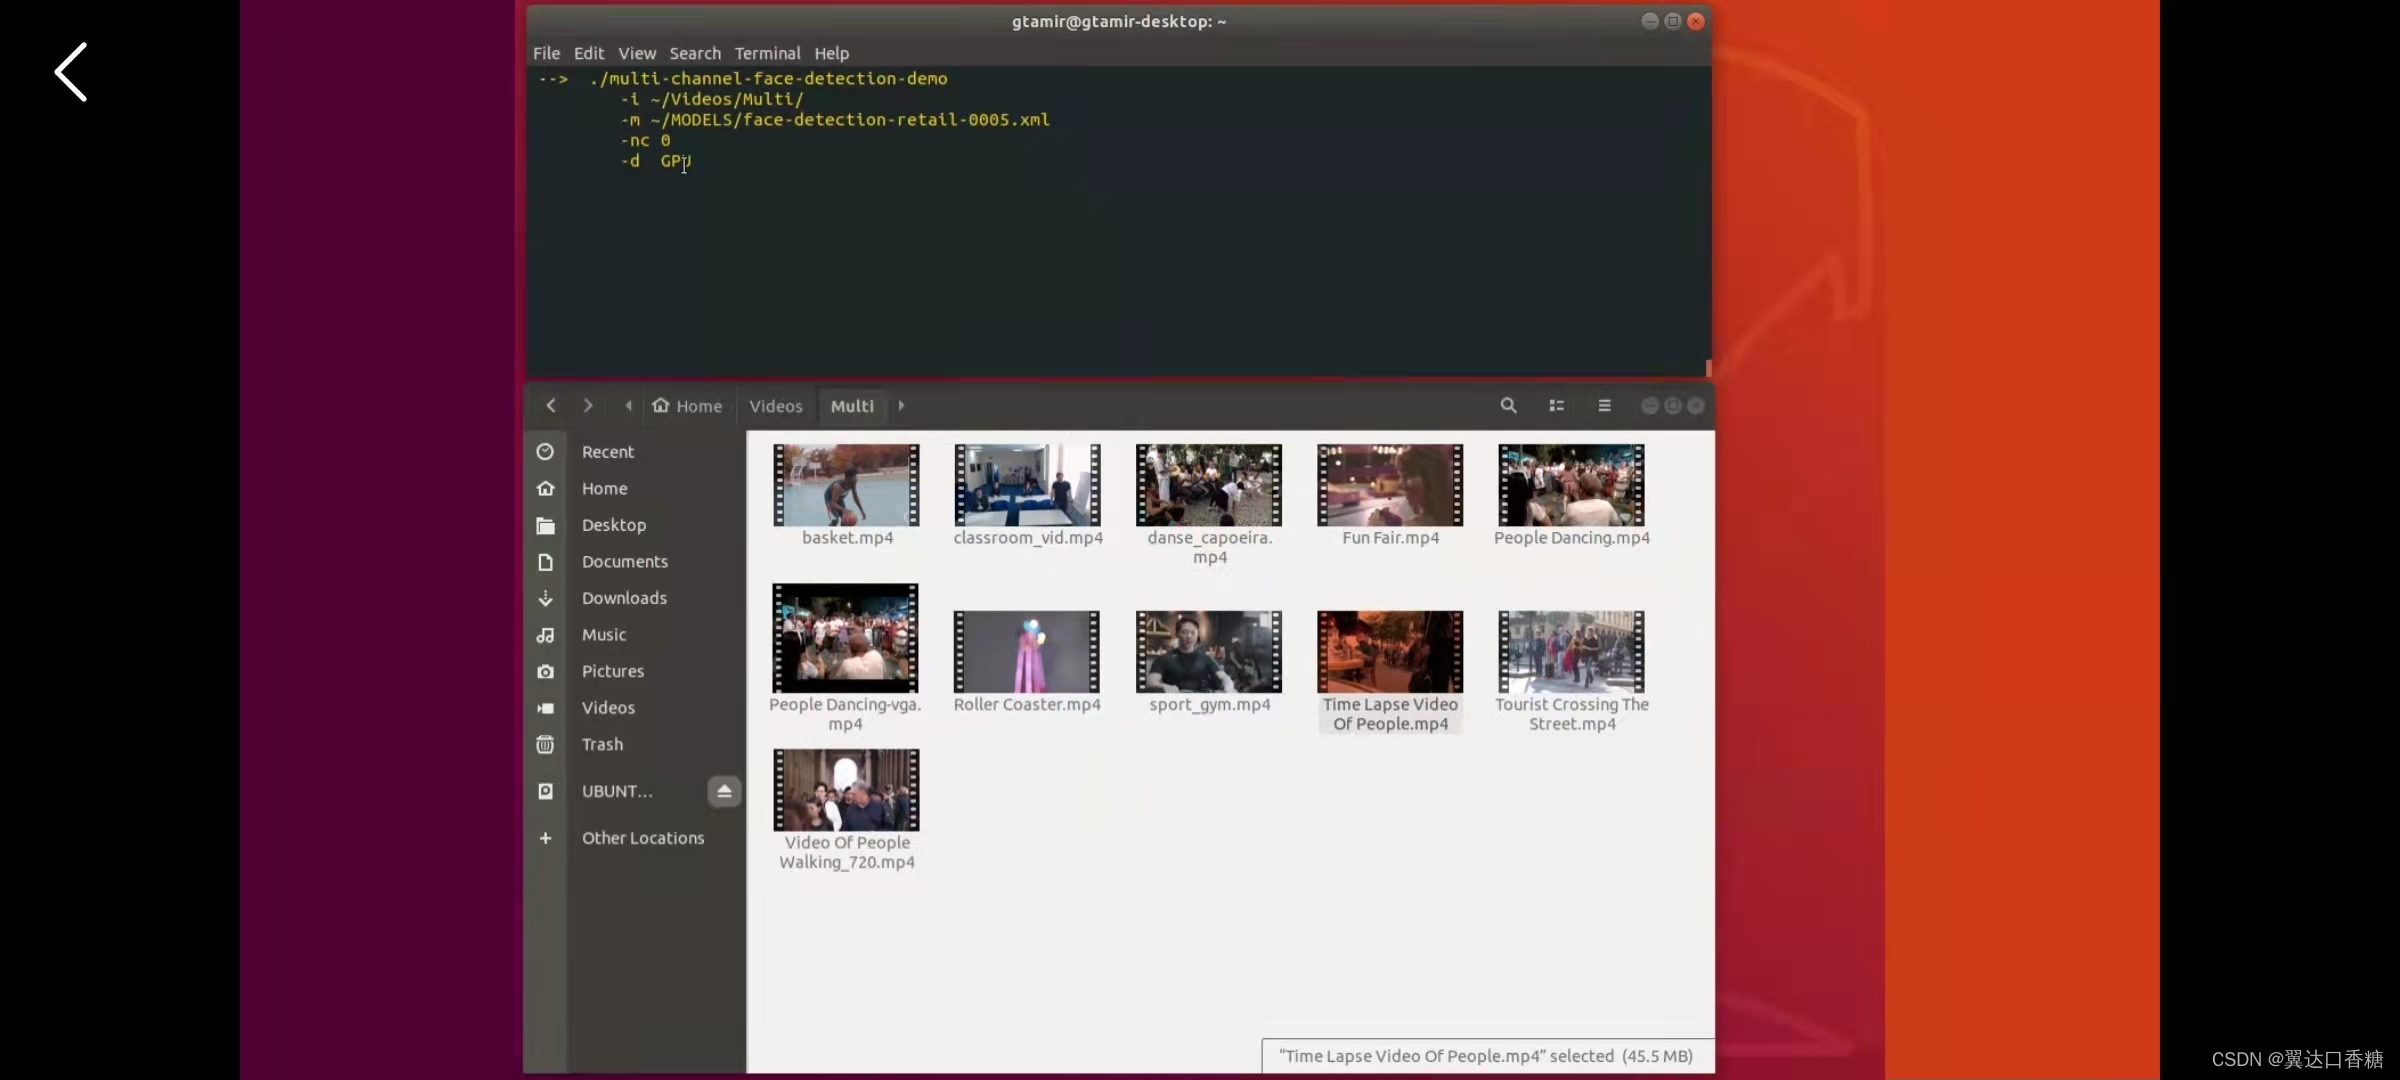The width and height of the screenshot is (2400, 1080).
Task: Select the Videos breadcrumb path item
Action: tap(776, 405)
